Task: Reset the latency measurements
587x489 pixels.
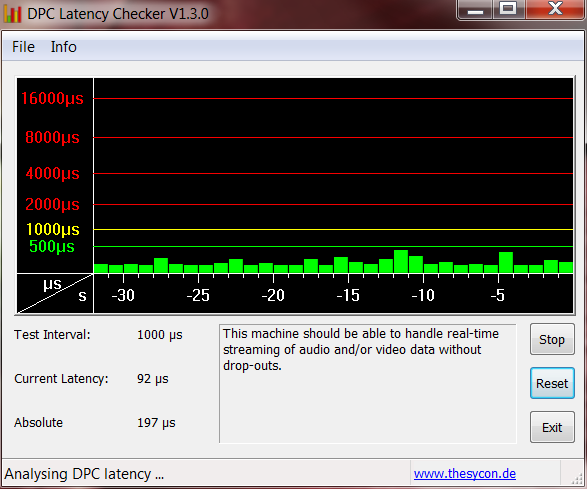Action: pos(552,383)
